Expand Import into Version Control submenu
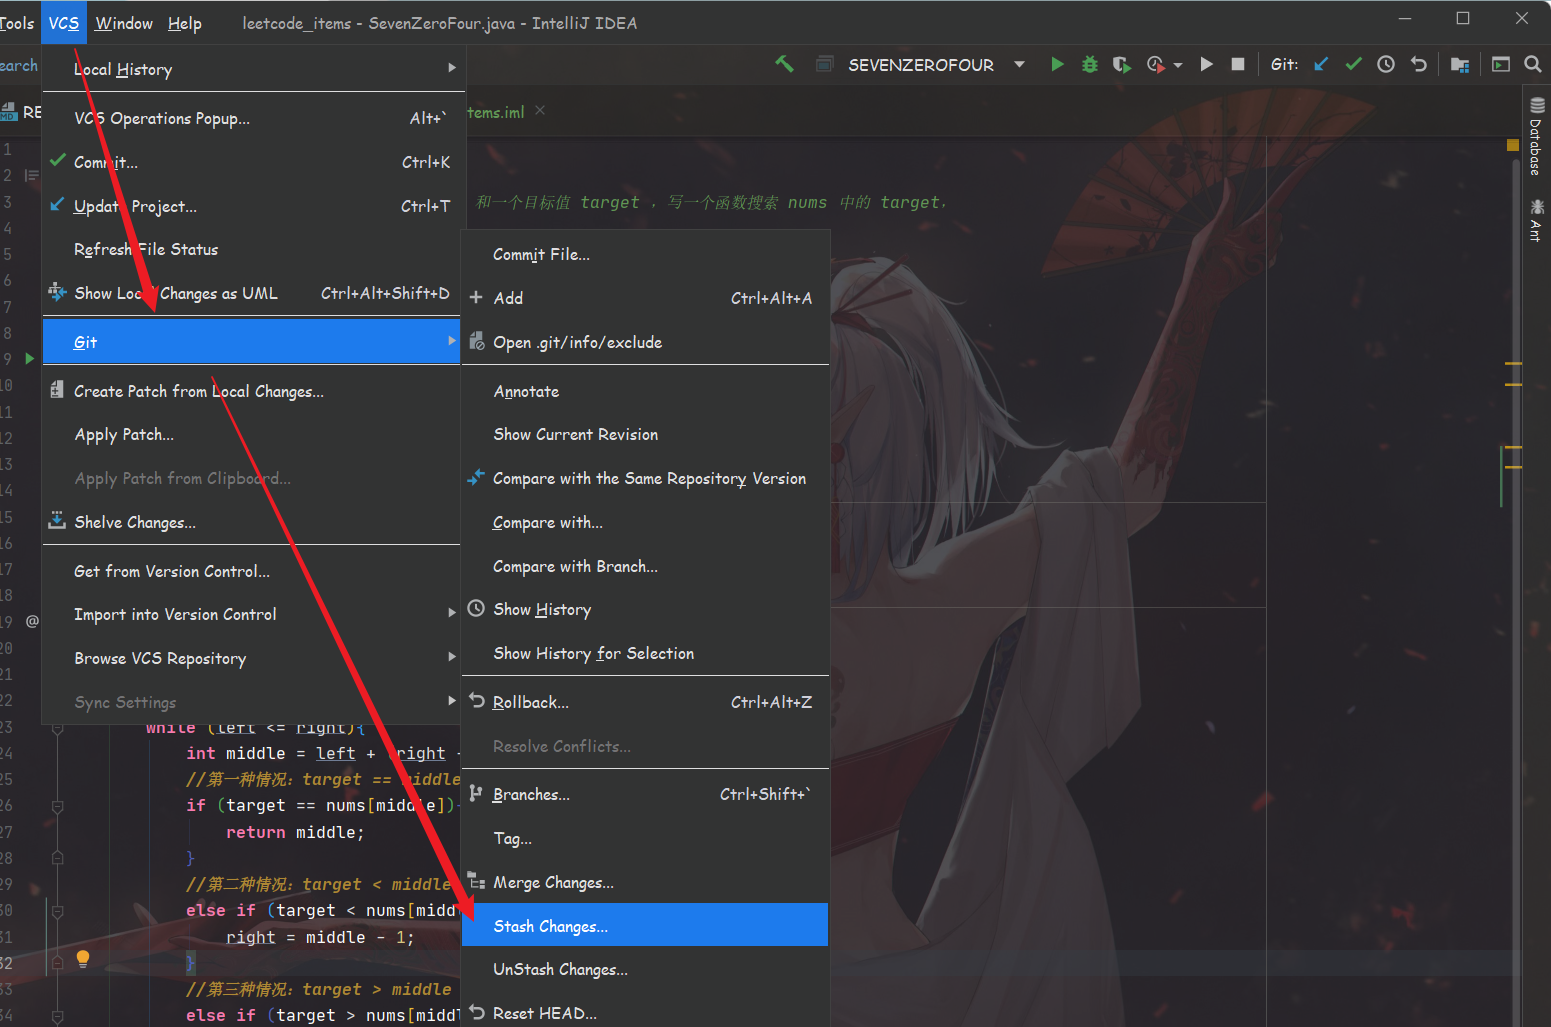The height and width of the screenshot is (1027, 1551). coord(251,614)
